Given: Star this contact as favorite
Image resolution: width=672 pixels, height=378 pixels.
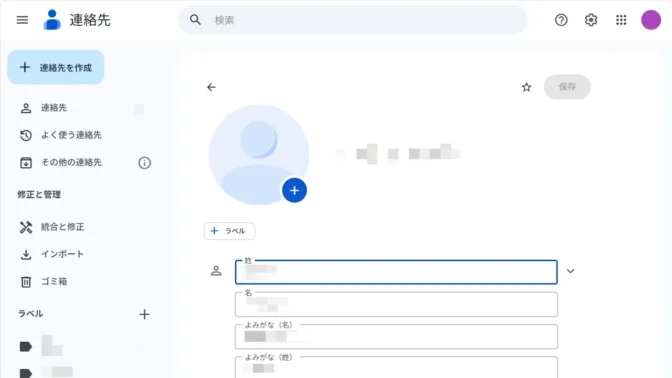Looking at the screenshot, I should click(526, 87).
